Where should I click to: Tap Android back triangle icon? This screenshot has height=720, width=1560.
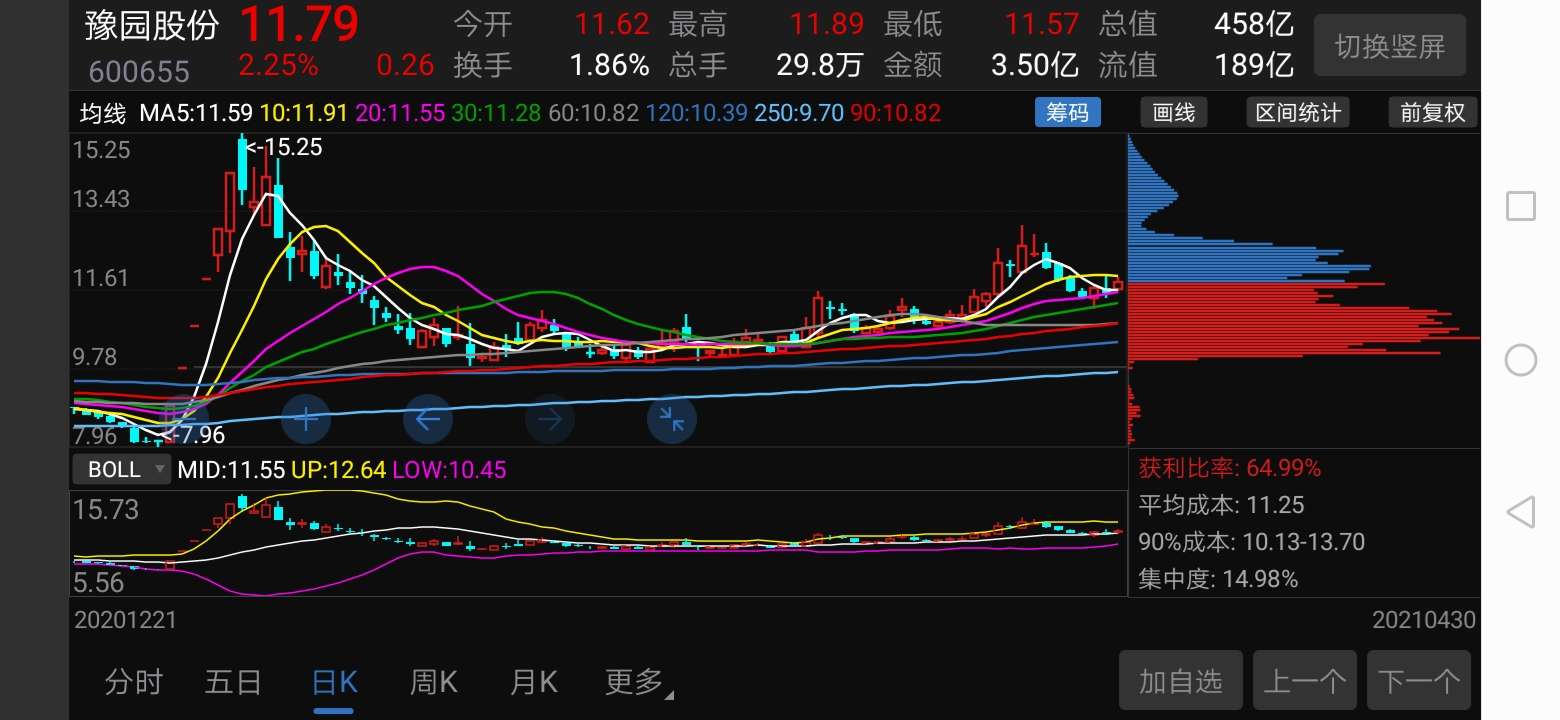(x=1520, y=513)
